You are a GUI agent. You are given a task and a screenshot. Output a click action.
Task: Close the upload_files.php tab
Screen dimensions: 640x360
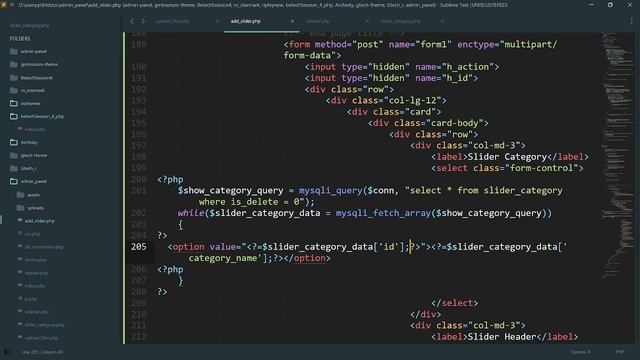click(217, 21)
